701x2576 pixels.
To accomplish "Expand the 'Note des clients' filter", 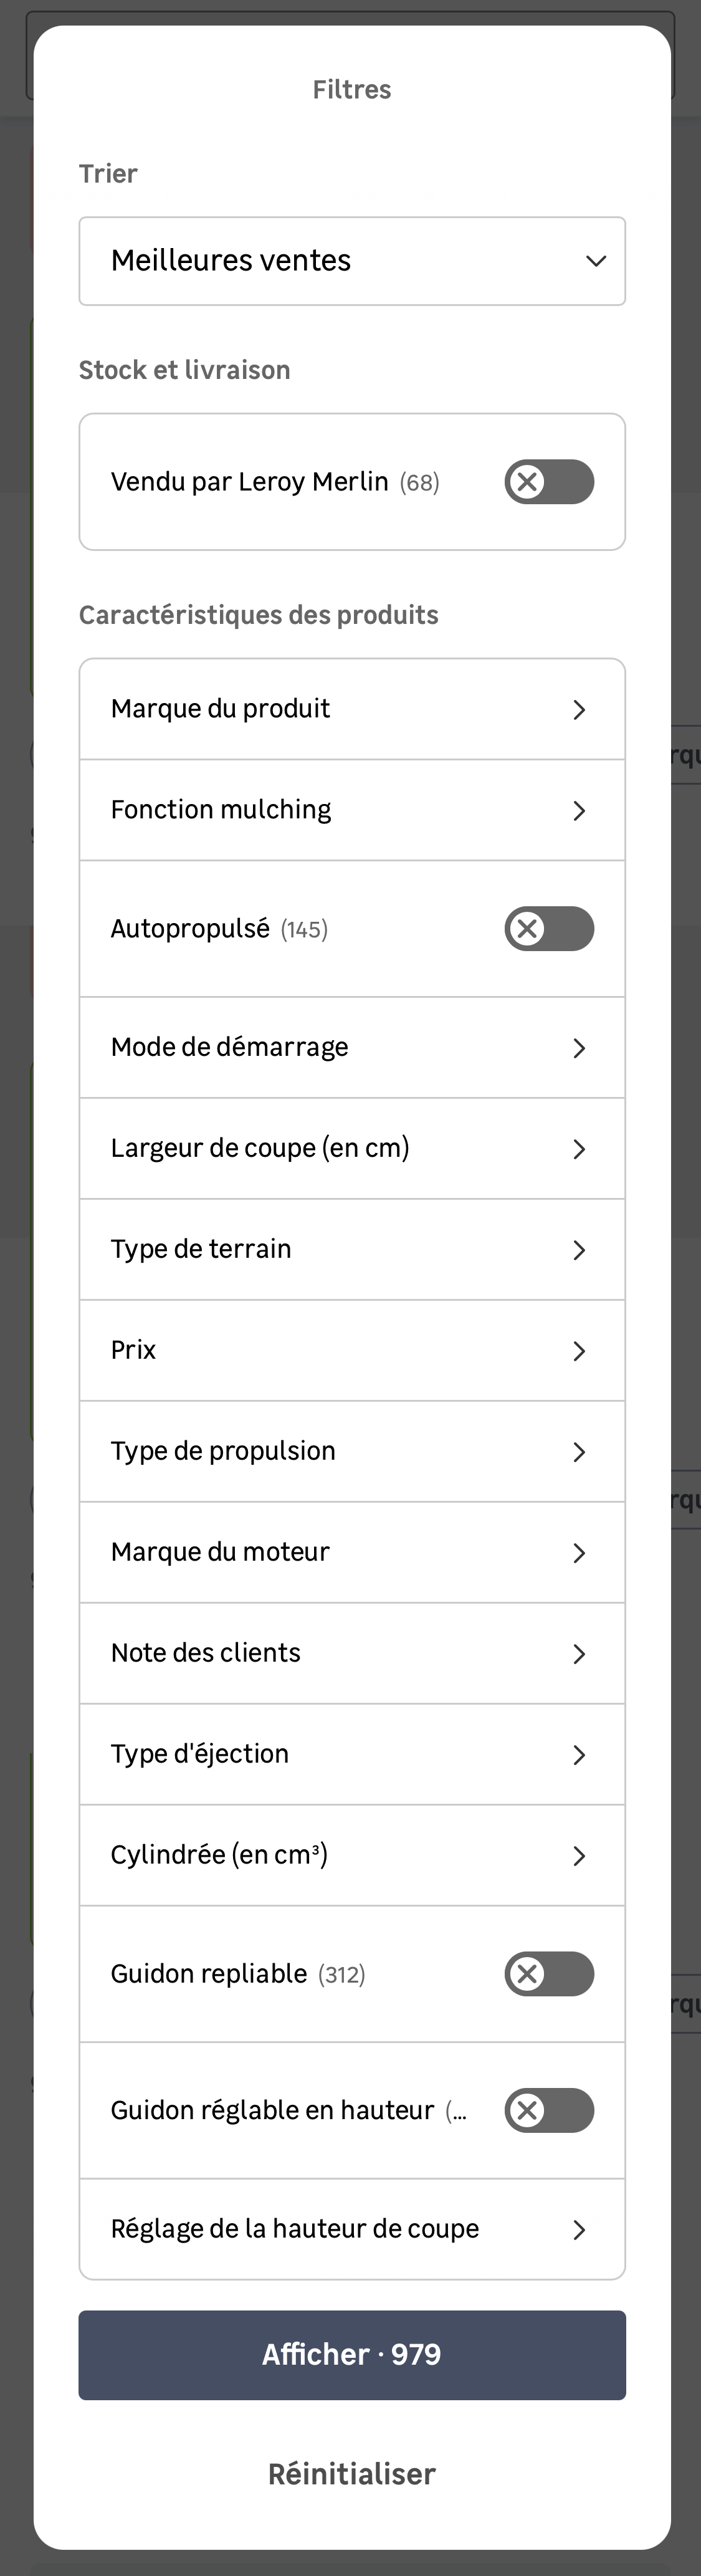I will pos(352,1653).
